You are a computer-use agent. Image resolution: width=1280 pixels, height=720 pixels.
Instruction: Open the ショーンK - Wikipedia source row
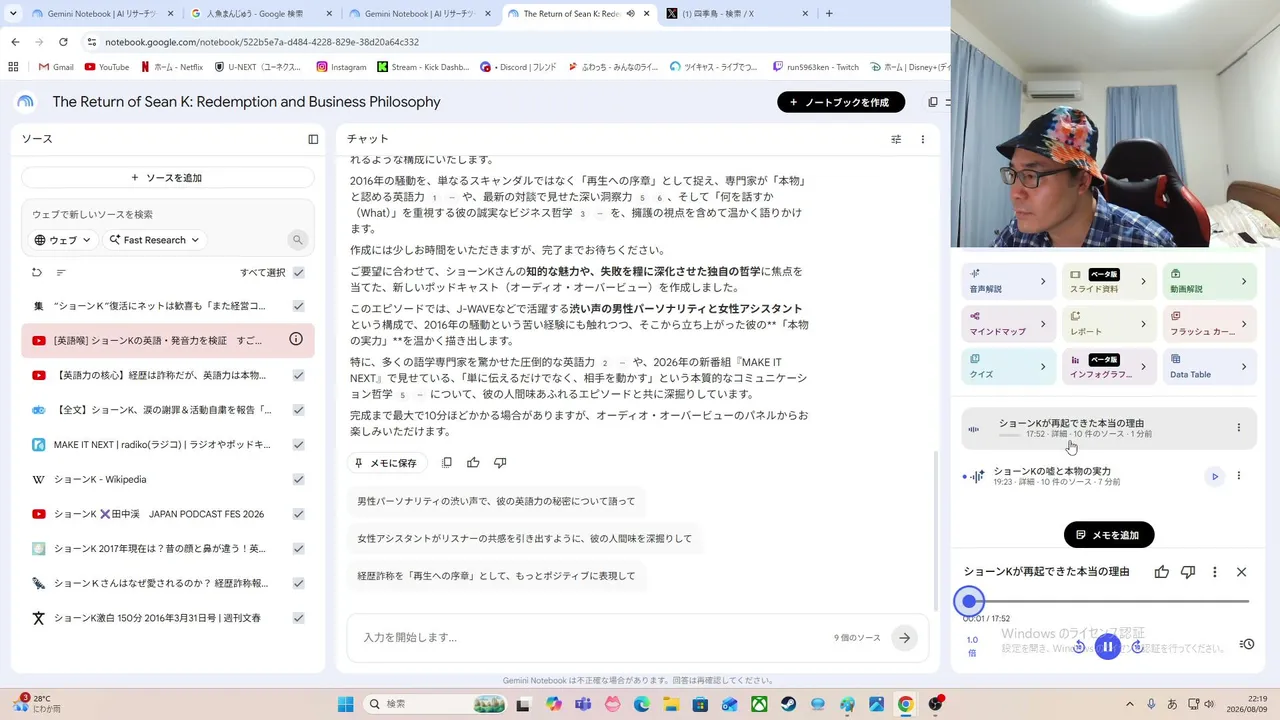click(168, 479)
